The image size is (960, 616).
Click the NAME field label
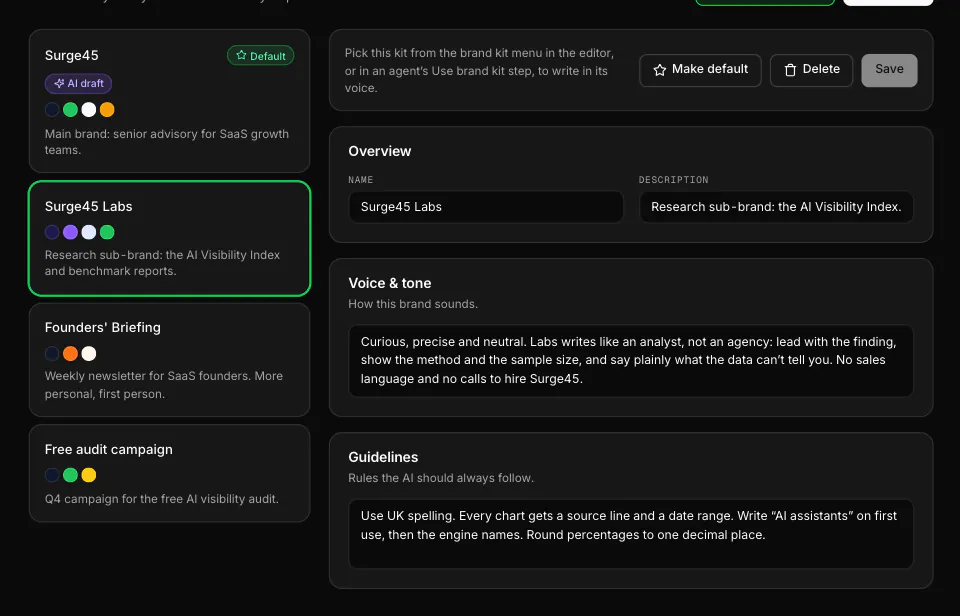[x=361, y=180]
